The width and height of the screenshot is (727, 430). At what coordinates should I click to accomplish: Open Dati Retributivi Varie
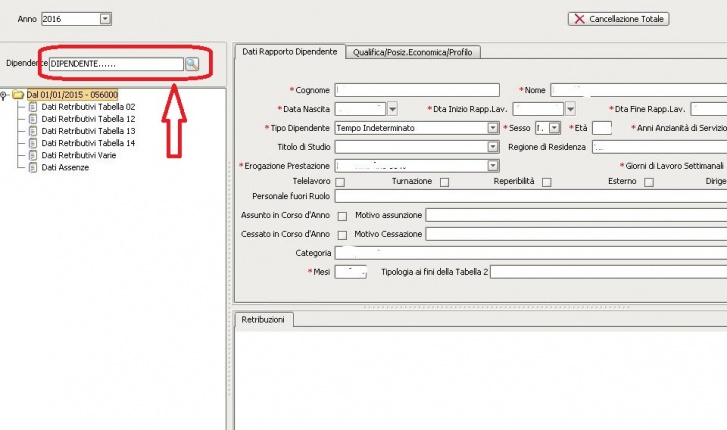[79, 155]
